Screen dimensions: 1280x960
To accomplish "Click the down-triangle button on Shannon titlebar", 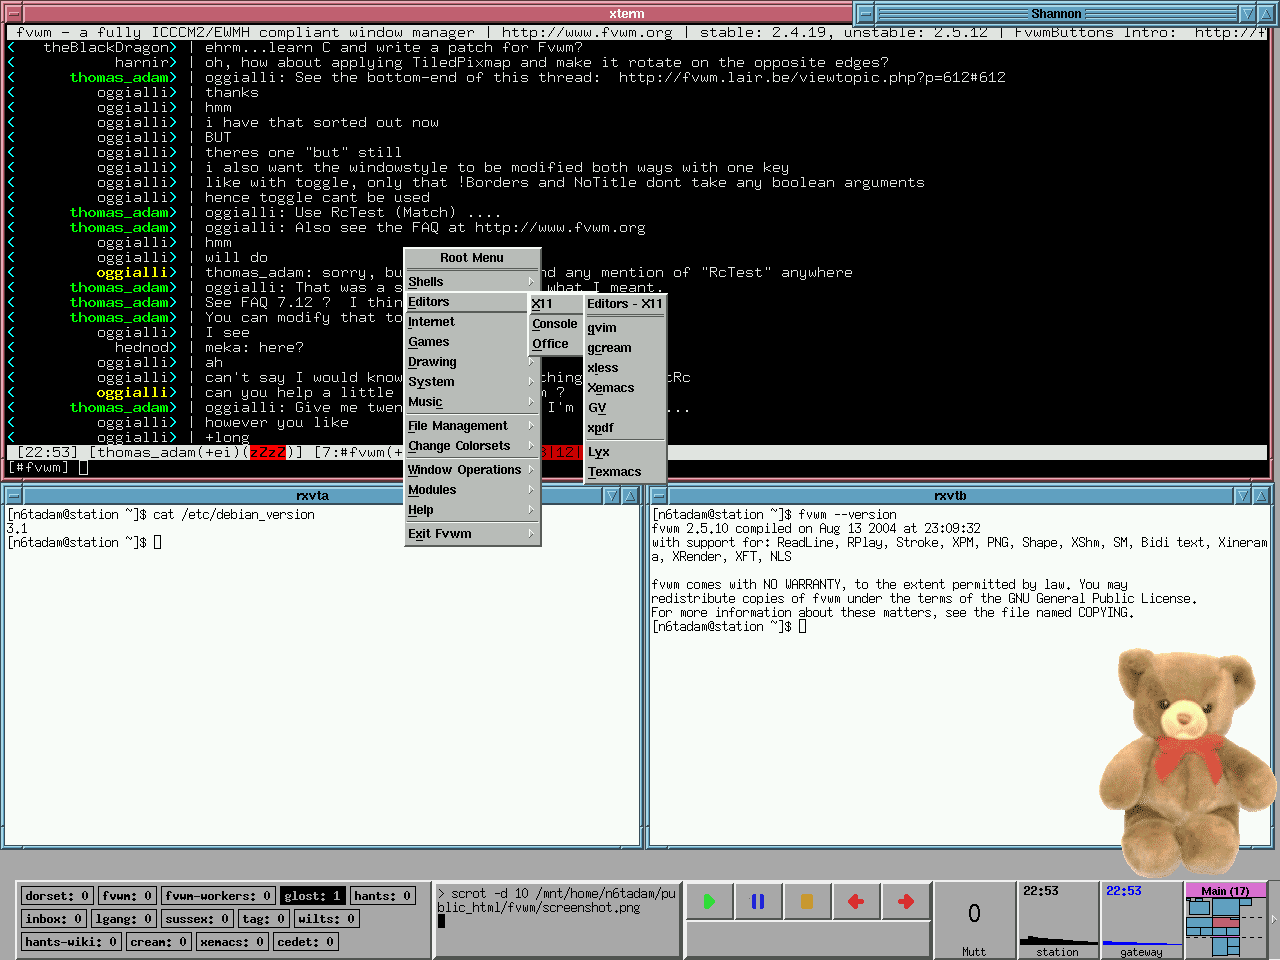I will tap(1247, 13).
